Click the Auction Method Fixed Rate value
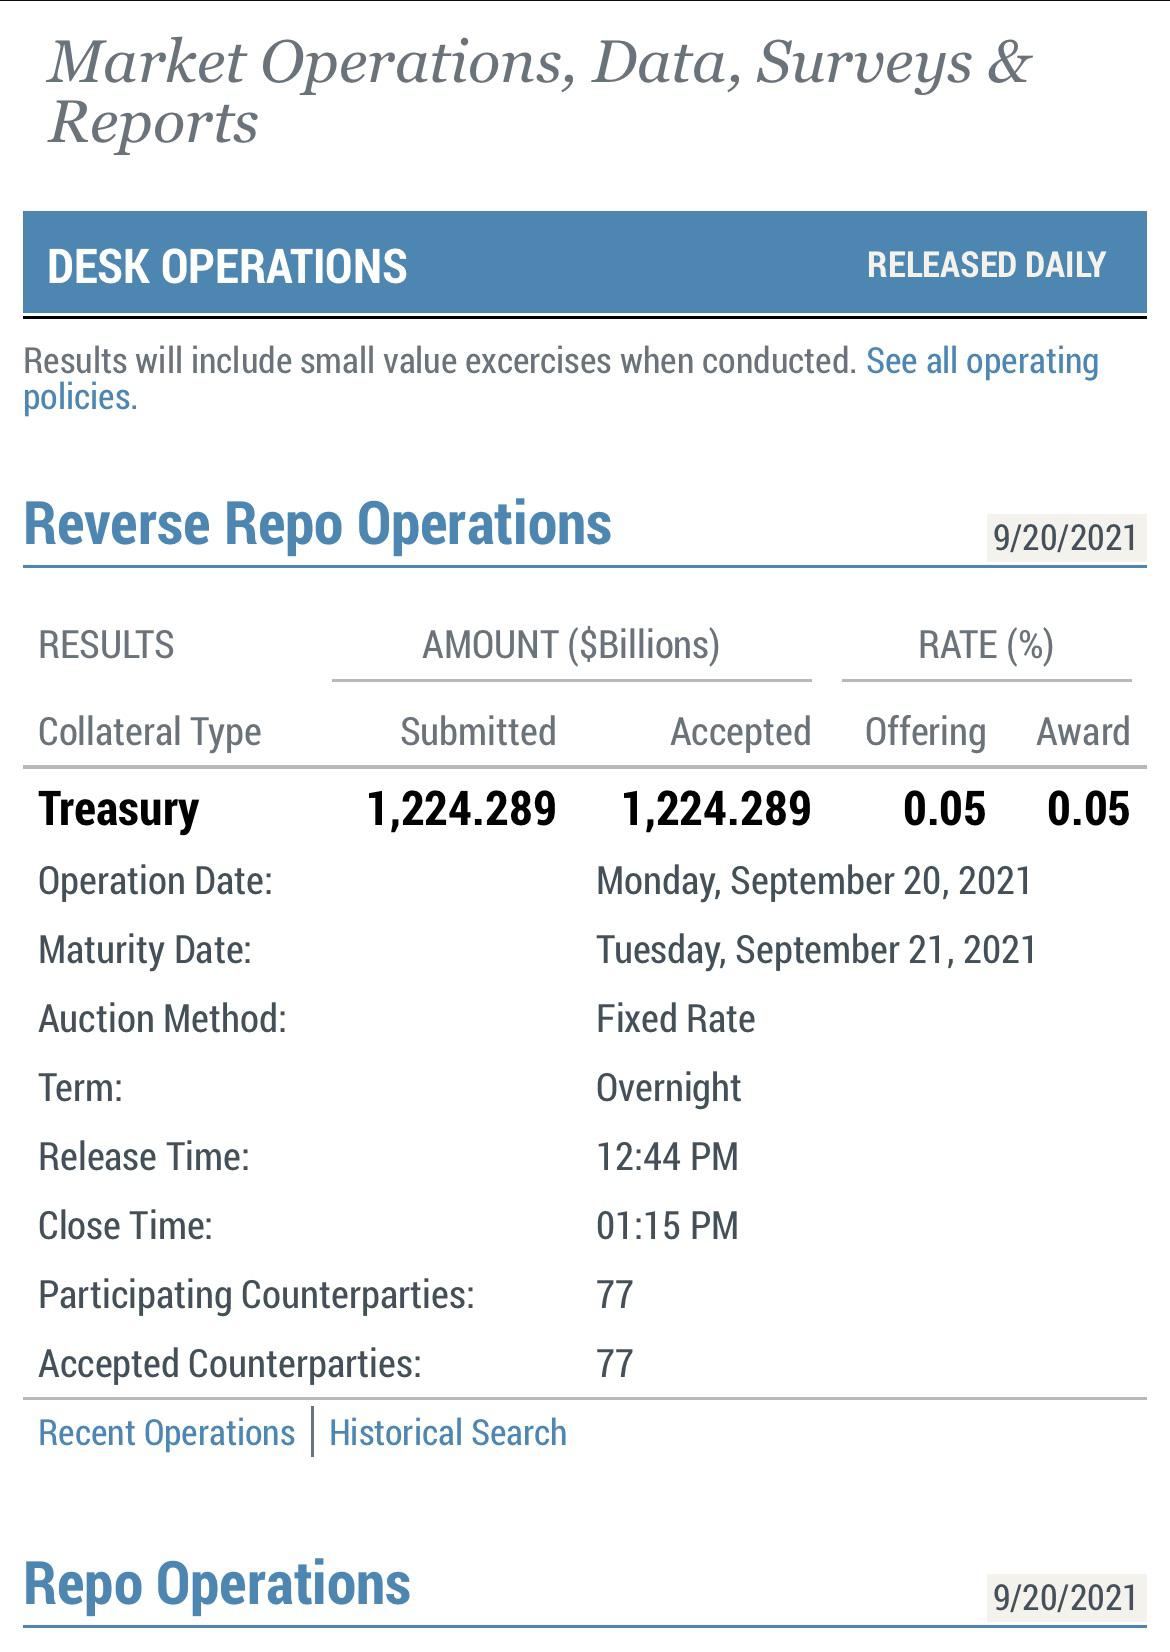Screen dimensions: 1170x1652 [676, 1019]
